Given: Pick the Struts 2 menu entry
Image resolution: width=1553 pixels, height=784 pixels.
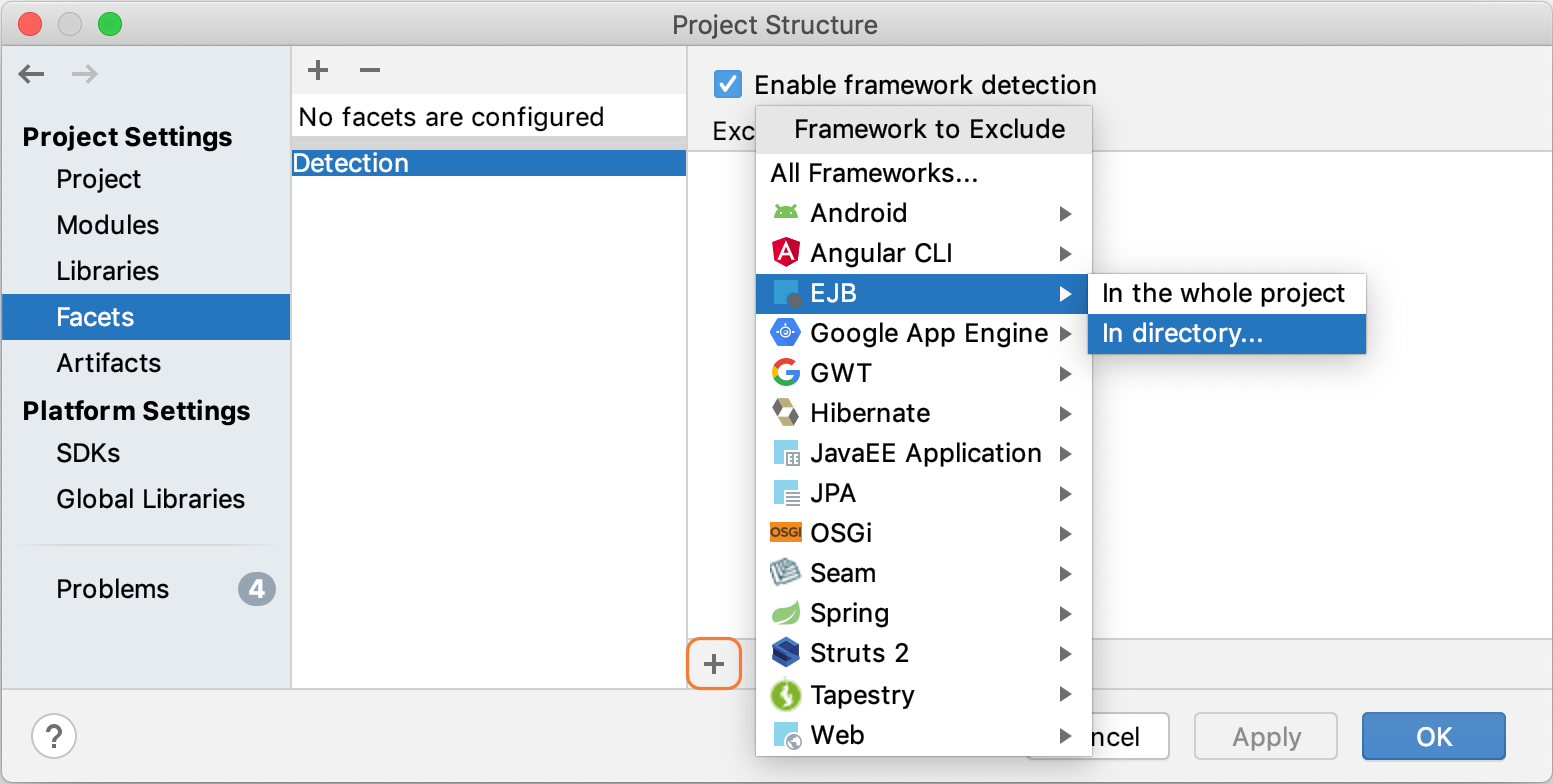Looking at the screenshot, I should coord(923,653).
